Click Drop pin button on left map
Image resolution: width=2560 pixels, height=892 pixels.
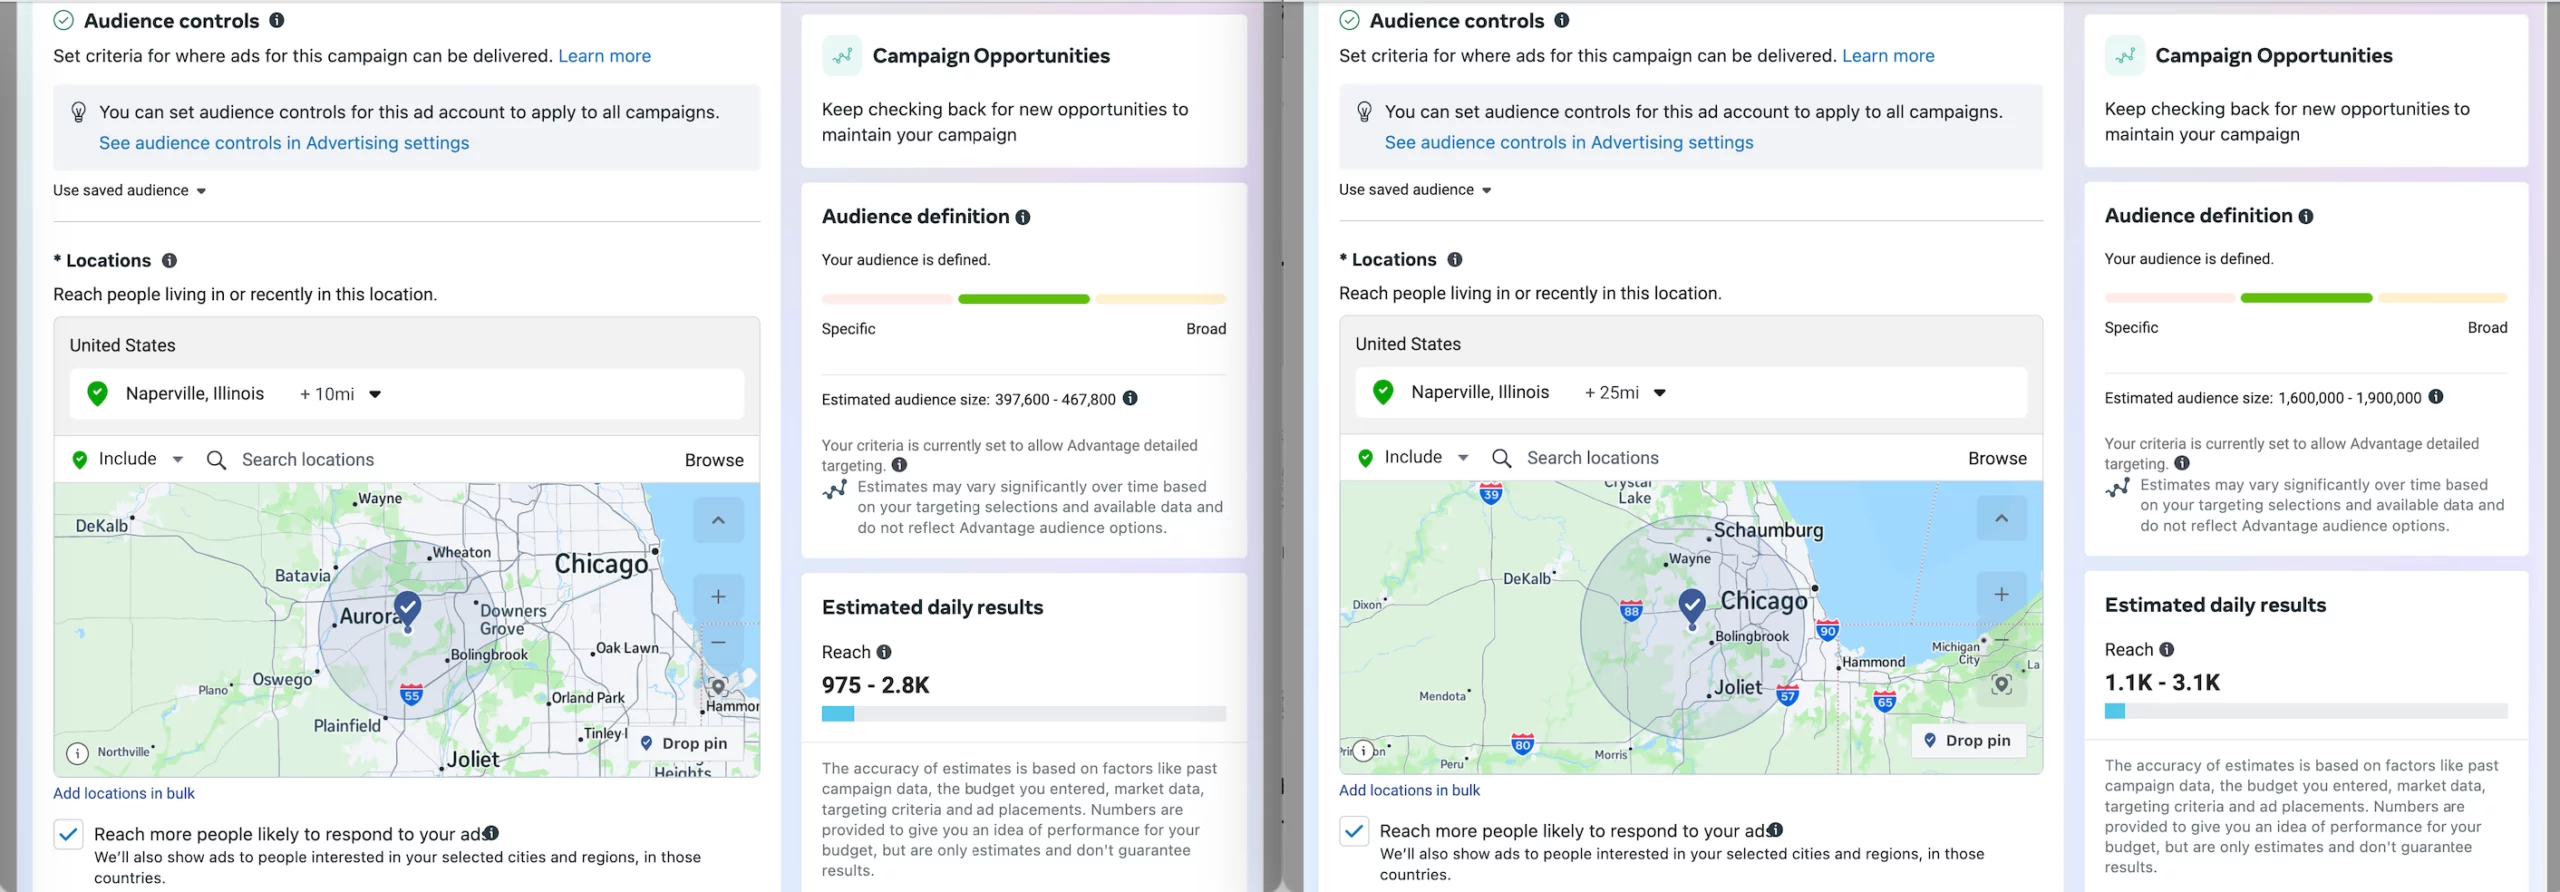coord(684,743)
